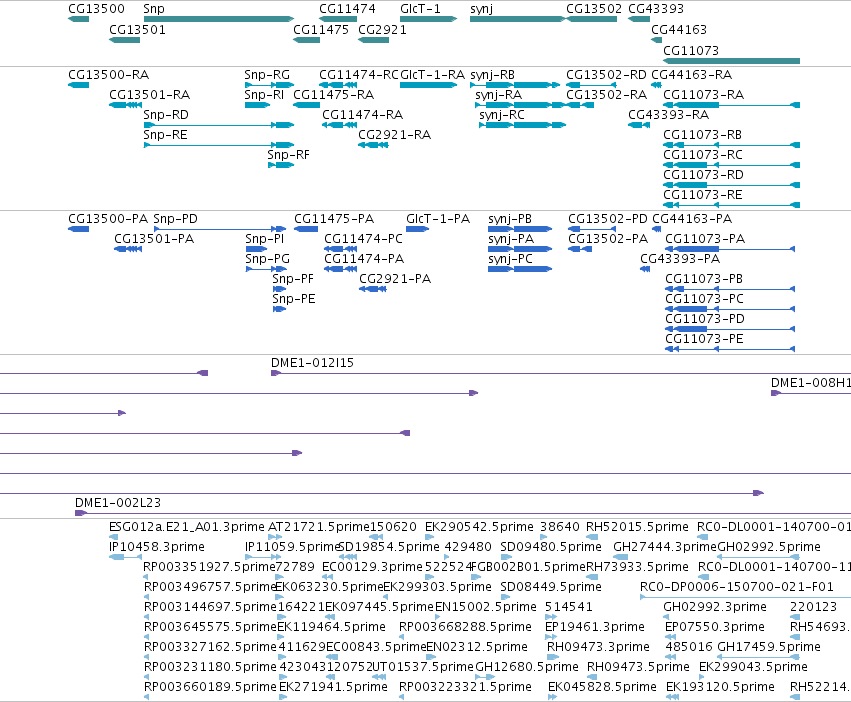Click protein CG2921-PA
The width and height of the screenshot is (851, 702).
coord(373,289)
